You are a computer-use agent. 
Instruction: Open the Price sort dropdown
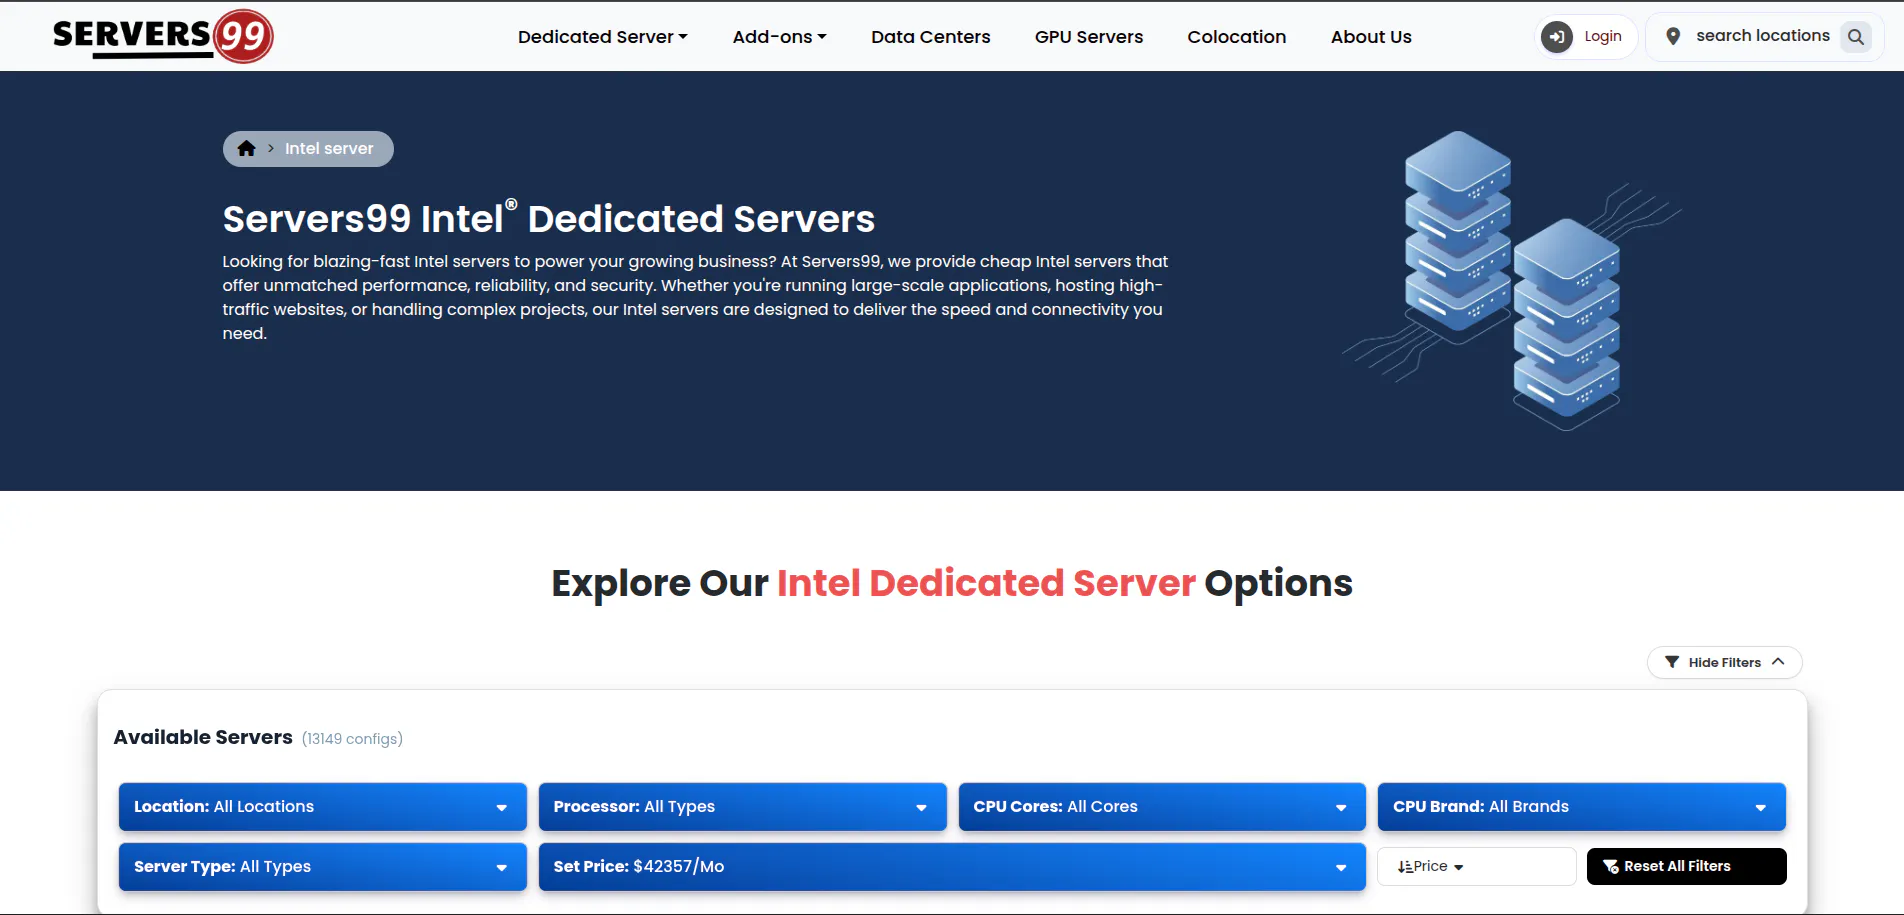(1477, 867)
